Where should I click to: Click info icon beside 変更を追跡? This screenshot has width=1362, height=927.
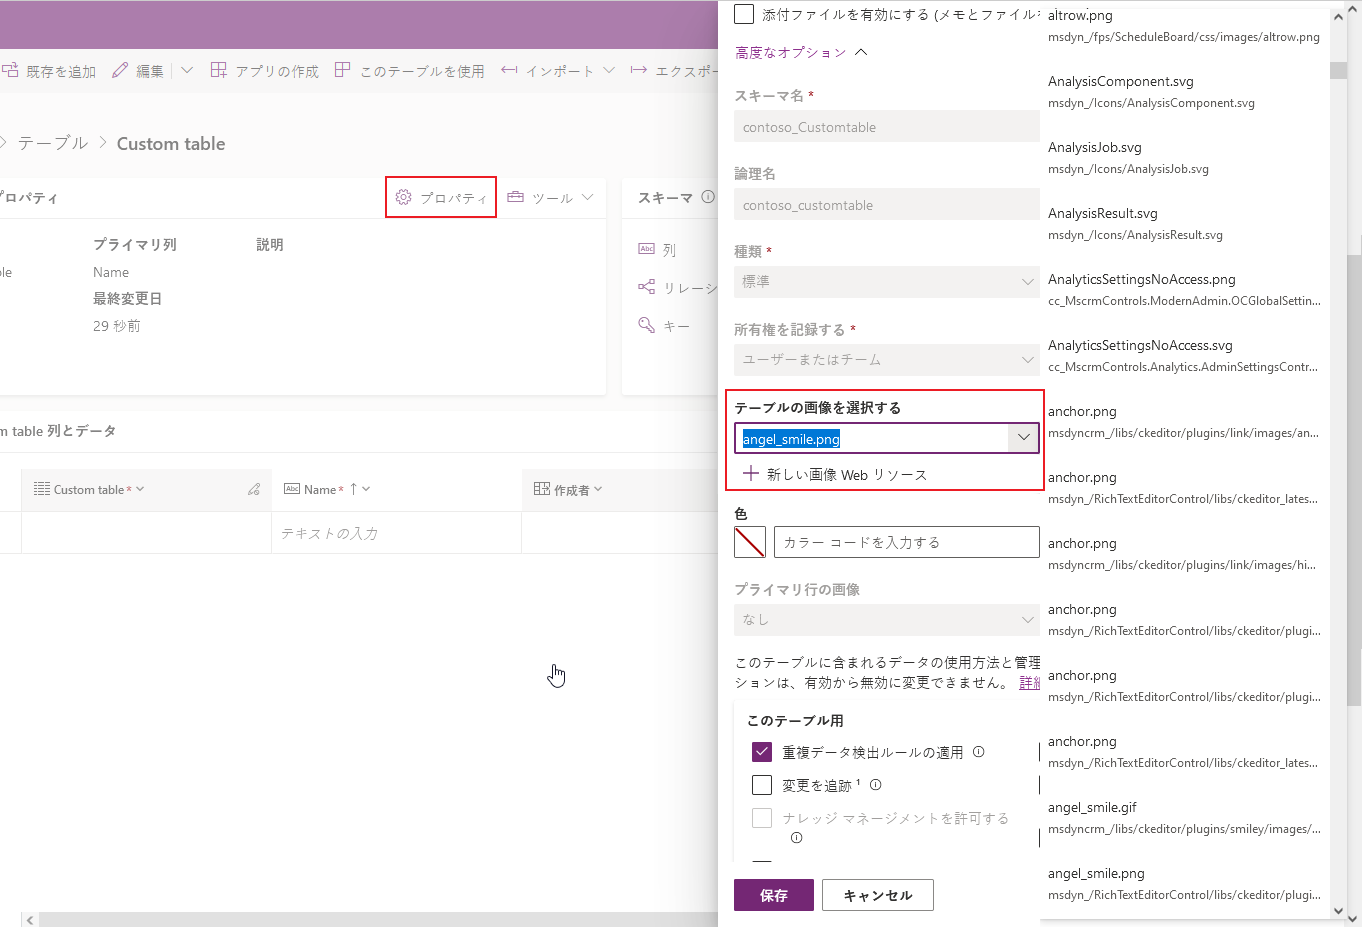[x=876, y=785]
